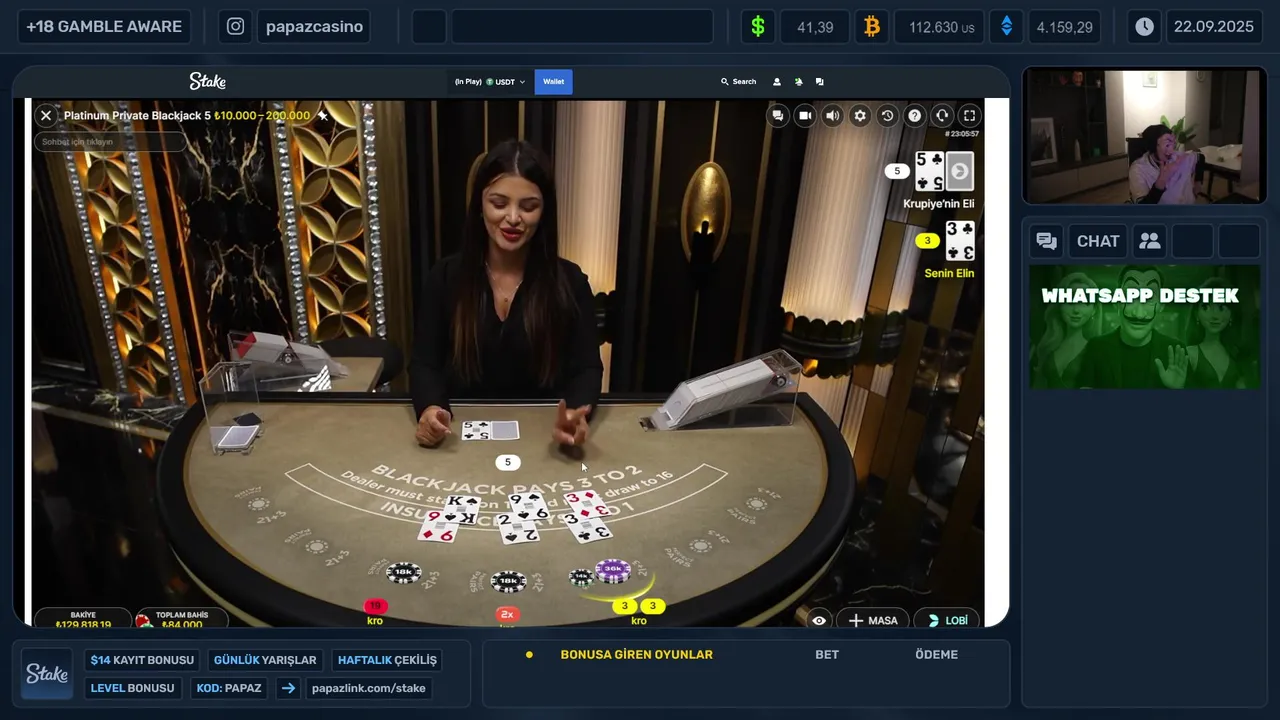
Task: Open the CHAT tab in side panel
Action: coord(1098,241)
